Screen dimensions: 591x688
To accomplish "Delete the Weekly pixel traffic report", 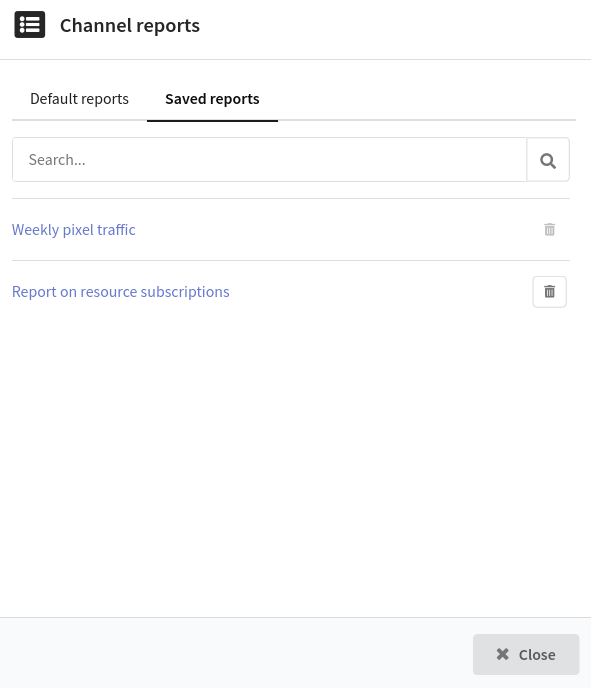I will tap(549, 229).
